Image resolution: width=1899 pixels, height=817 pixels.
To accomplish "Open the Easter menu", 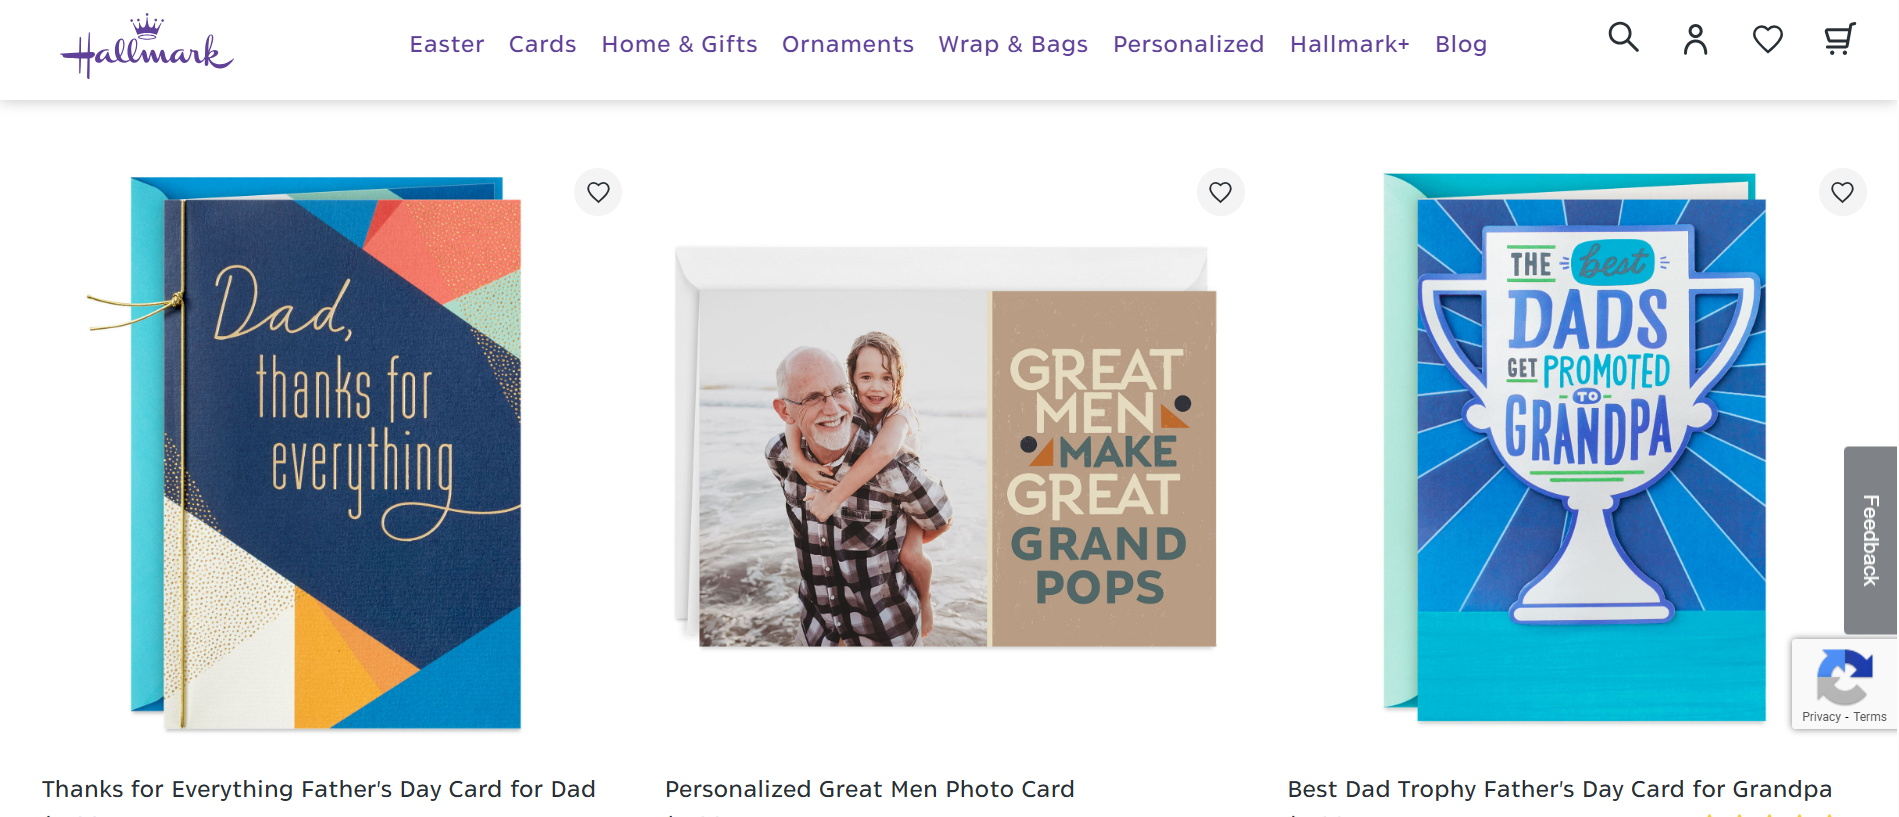I will tap(447, 44).
